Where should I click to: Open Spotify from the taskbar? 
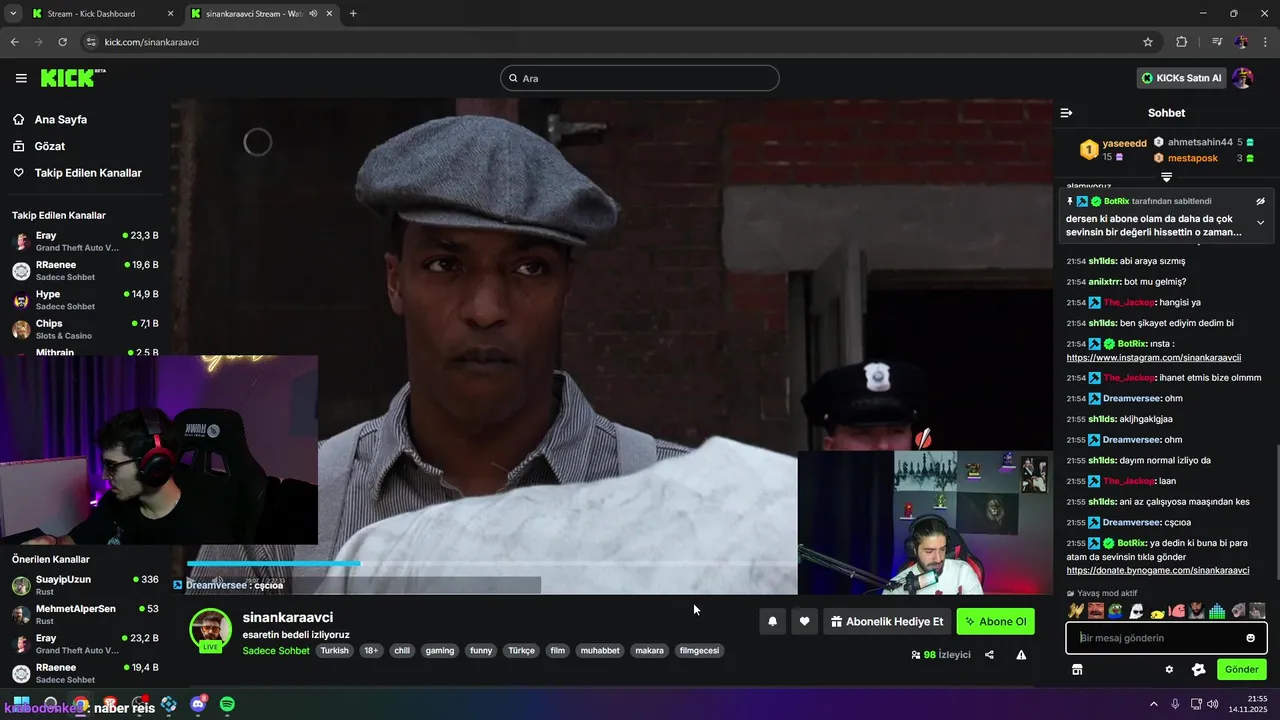point(227,705)
